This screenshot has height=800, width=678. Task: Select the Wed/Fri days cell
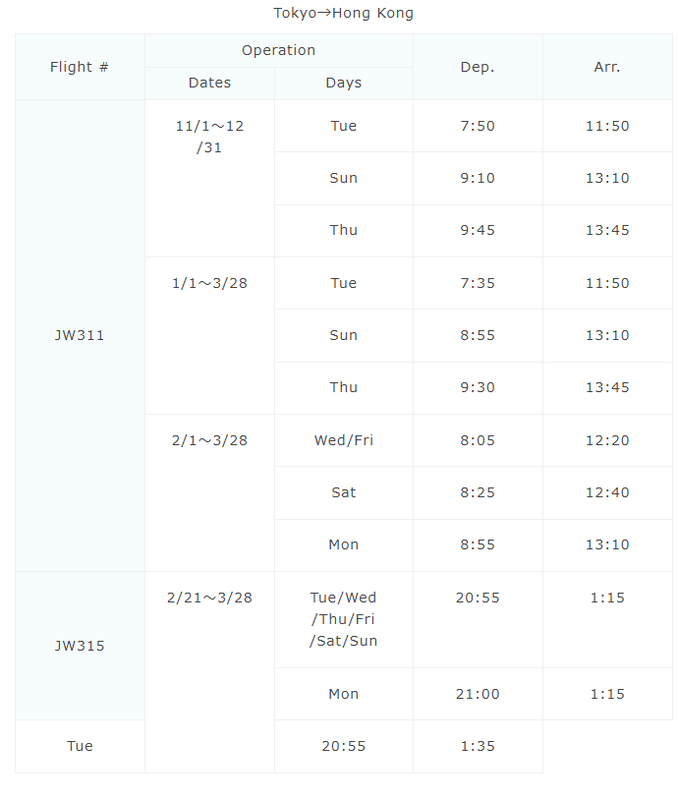pos(343,440)
